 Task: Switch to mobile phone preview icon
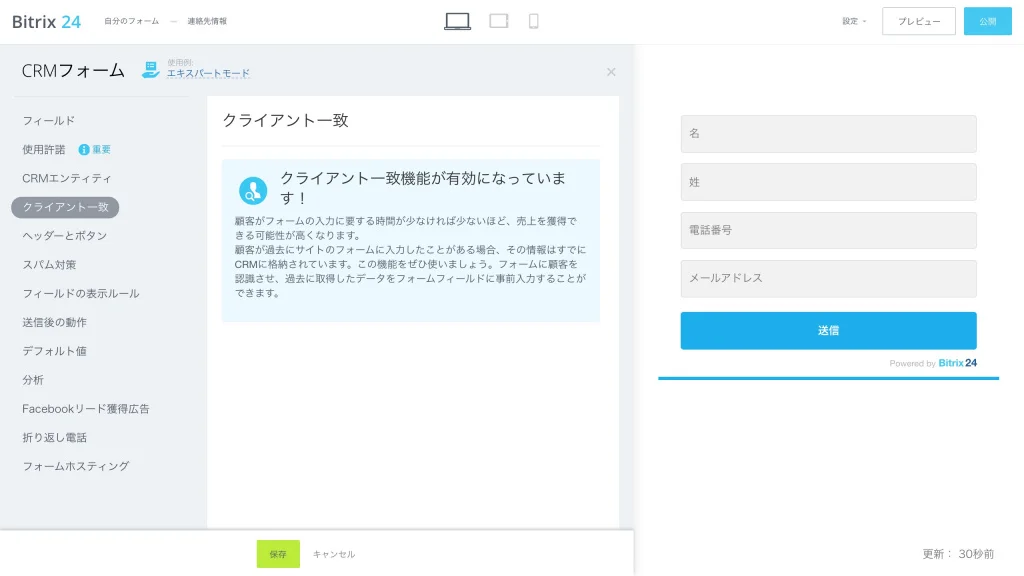pos(534,21)
